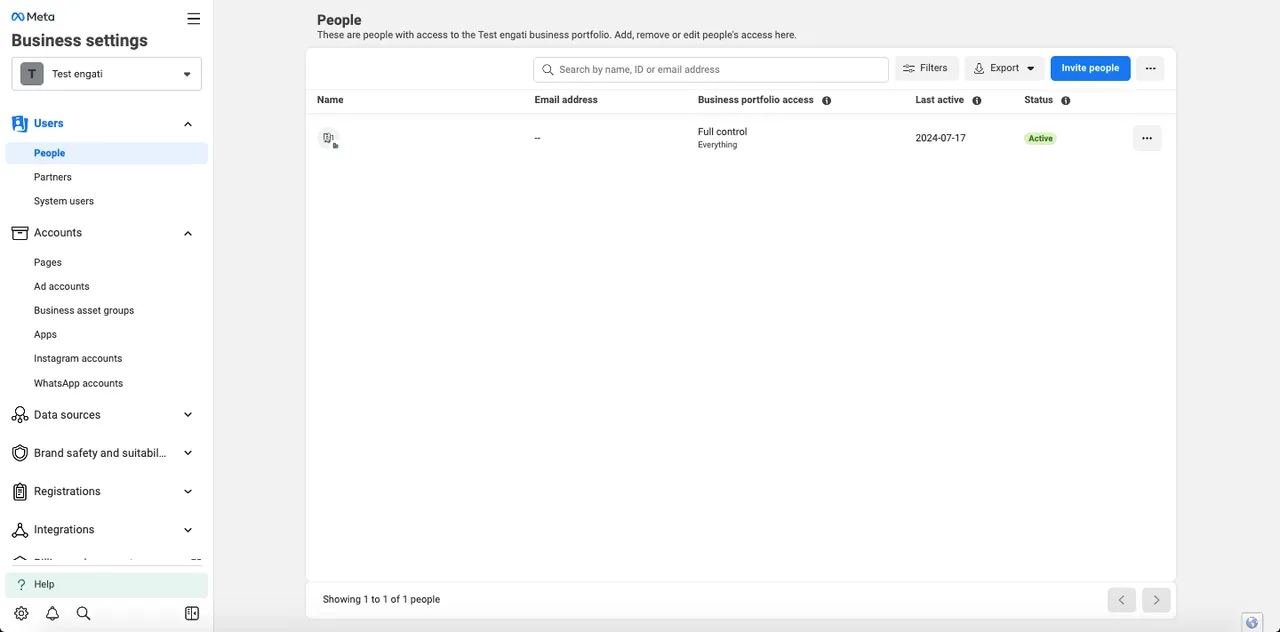Open the Export dropdown arrow
This screenshot has height=632, width=1280.
pyautogui.click(x=1030, y=68)
